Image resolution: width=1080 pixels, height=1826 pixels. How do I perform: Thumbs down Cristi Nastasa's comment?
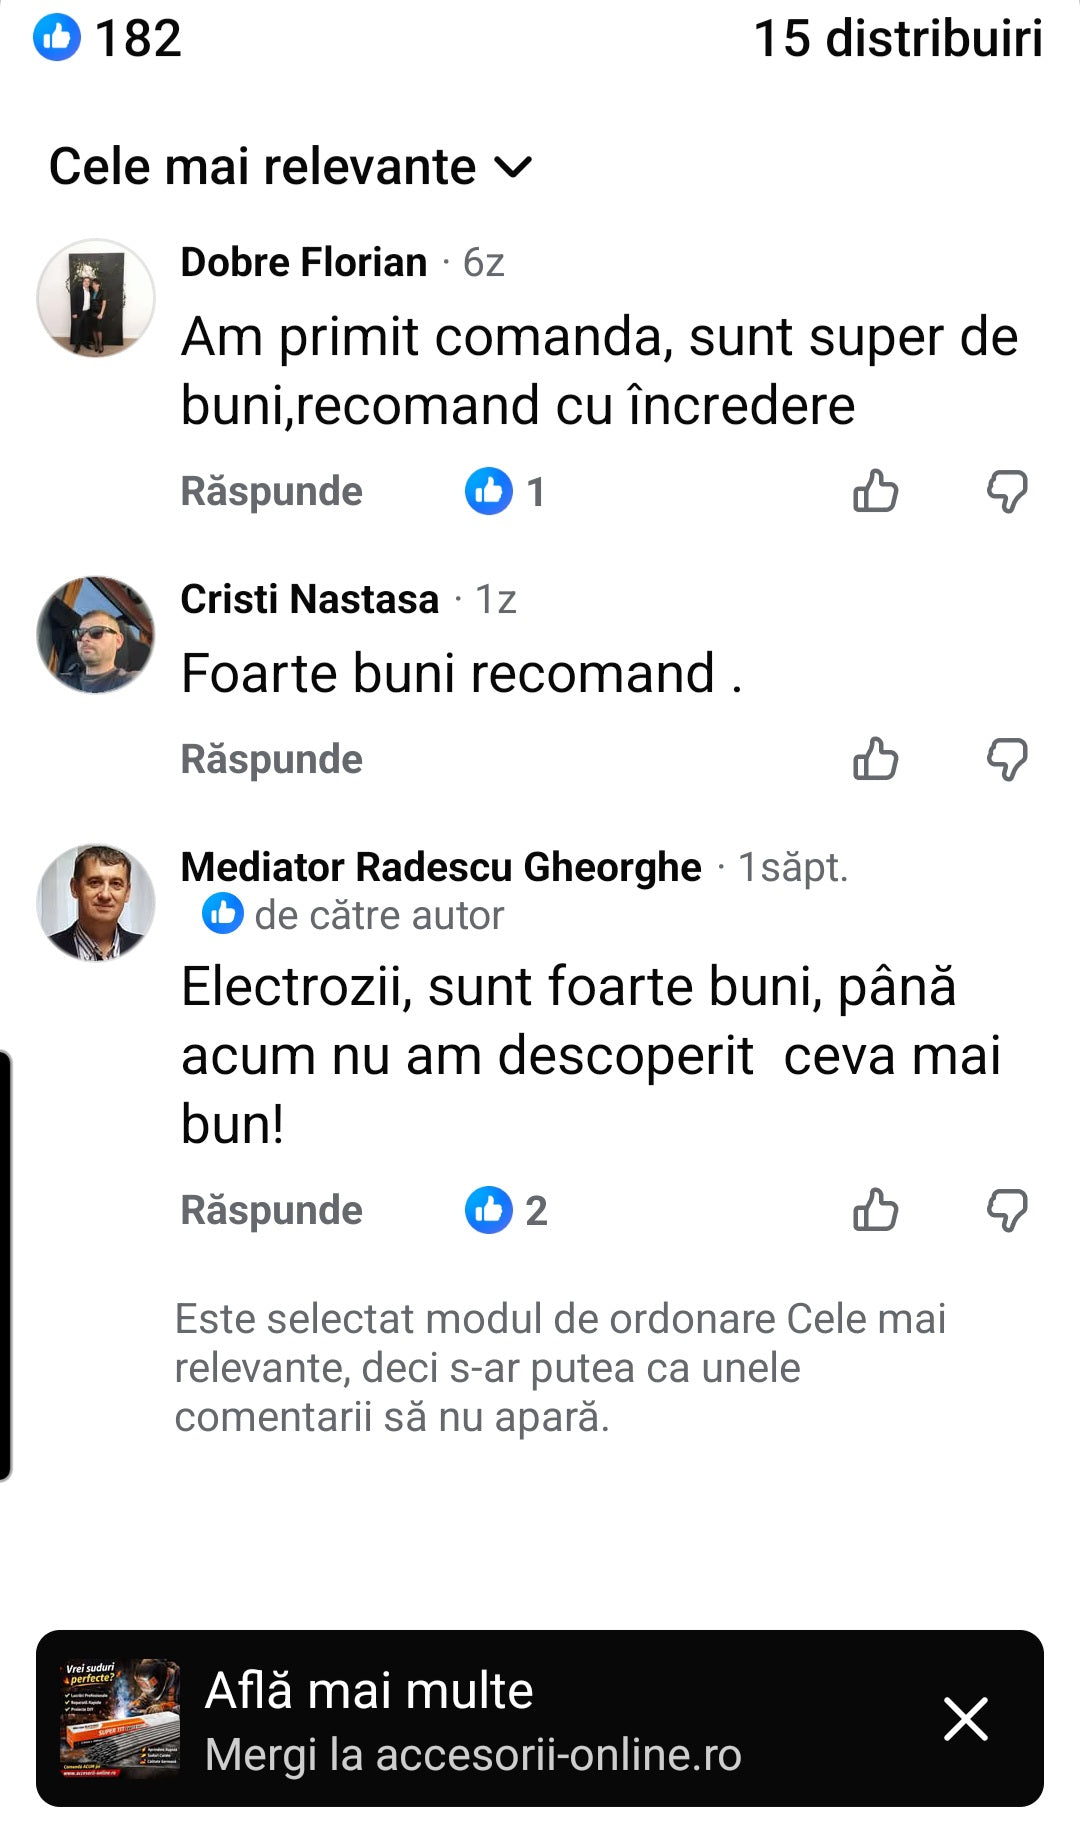(1006, 759)
